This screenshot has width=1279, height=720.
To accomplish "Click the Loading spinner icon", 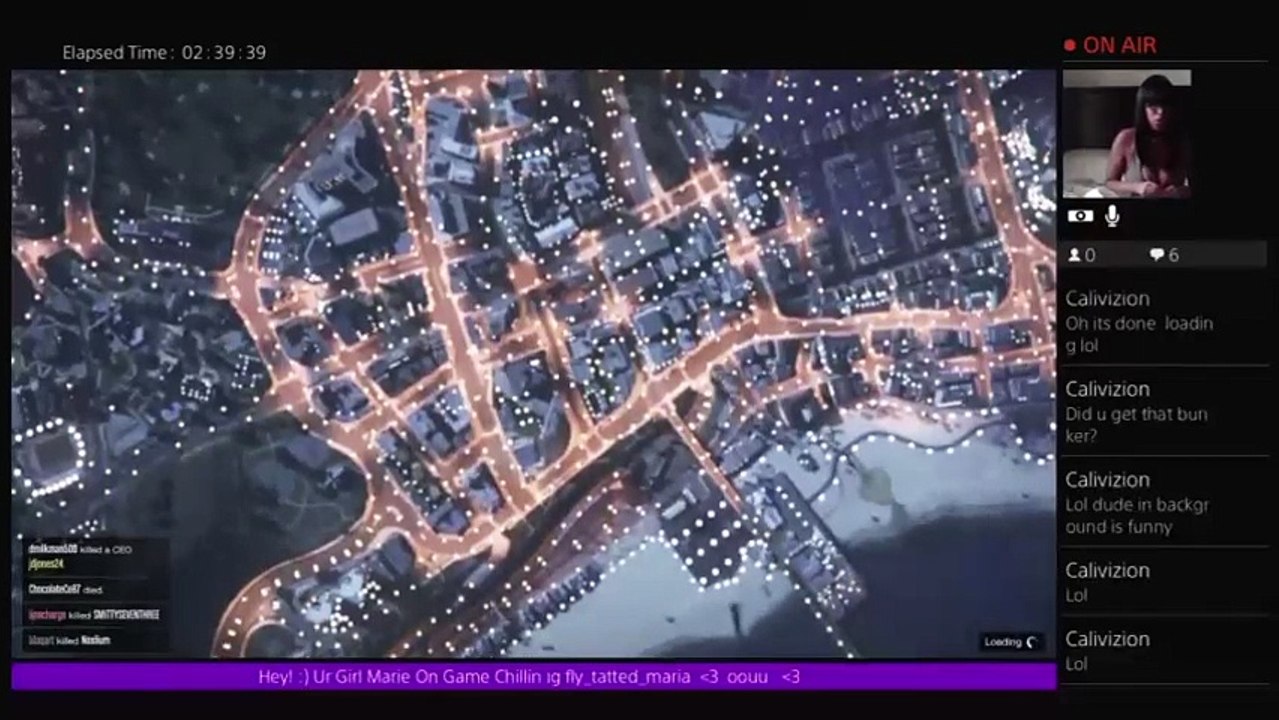I will tap(1031, 642).
